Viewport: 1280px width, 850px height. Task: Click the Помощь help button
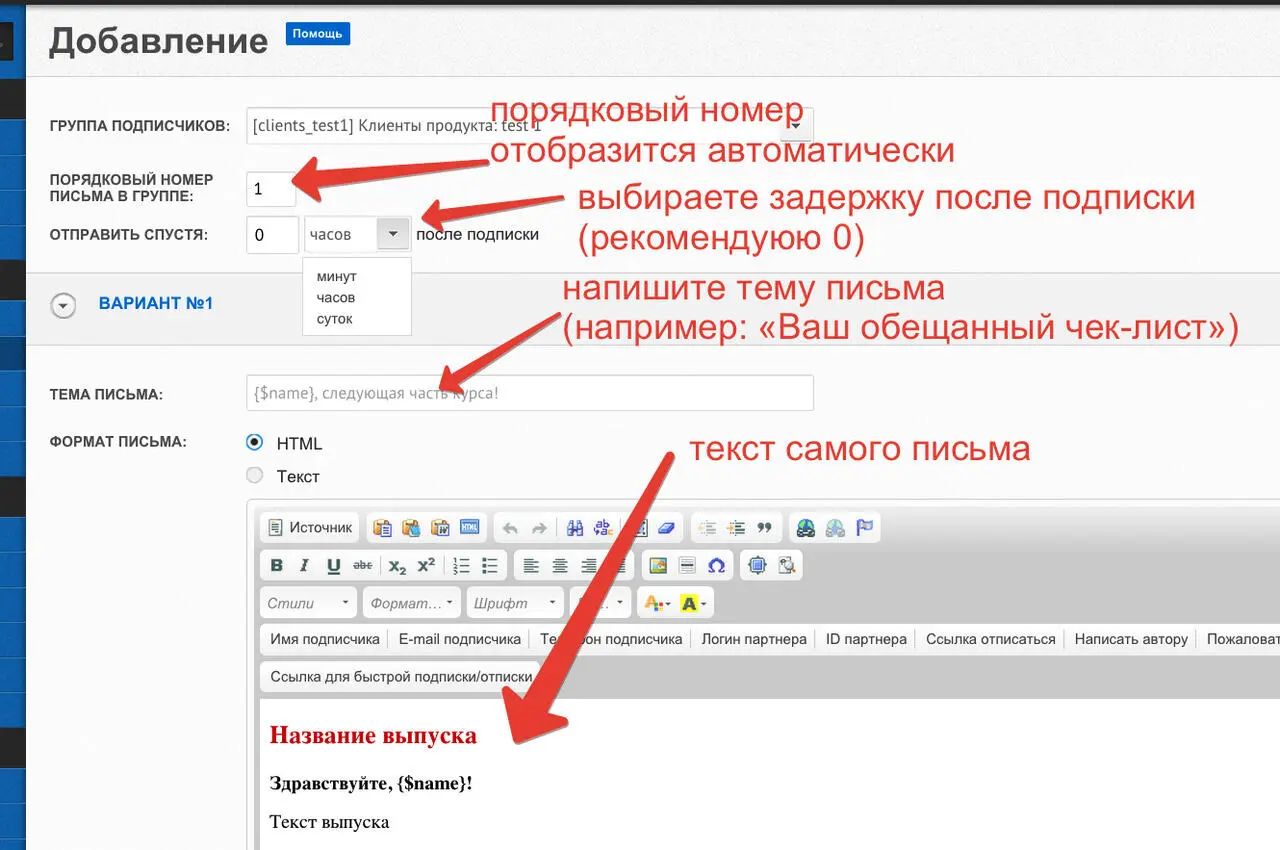coord(317,33)
